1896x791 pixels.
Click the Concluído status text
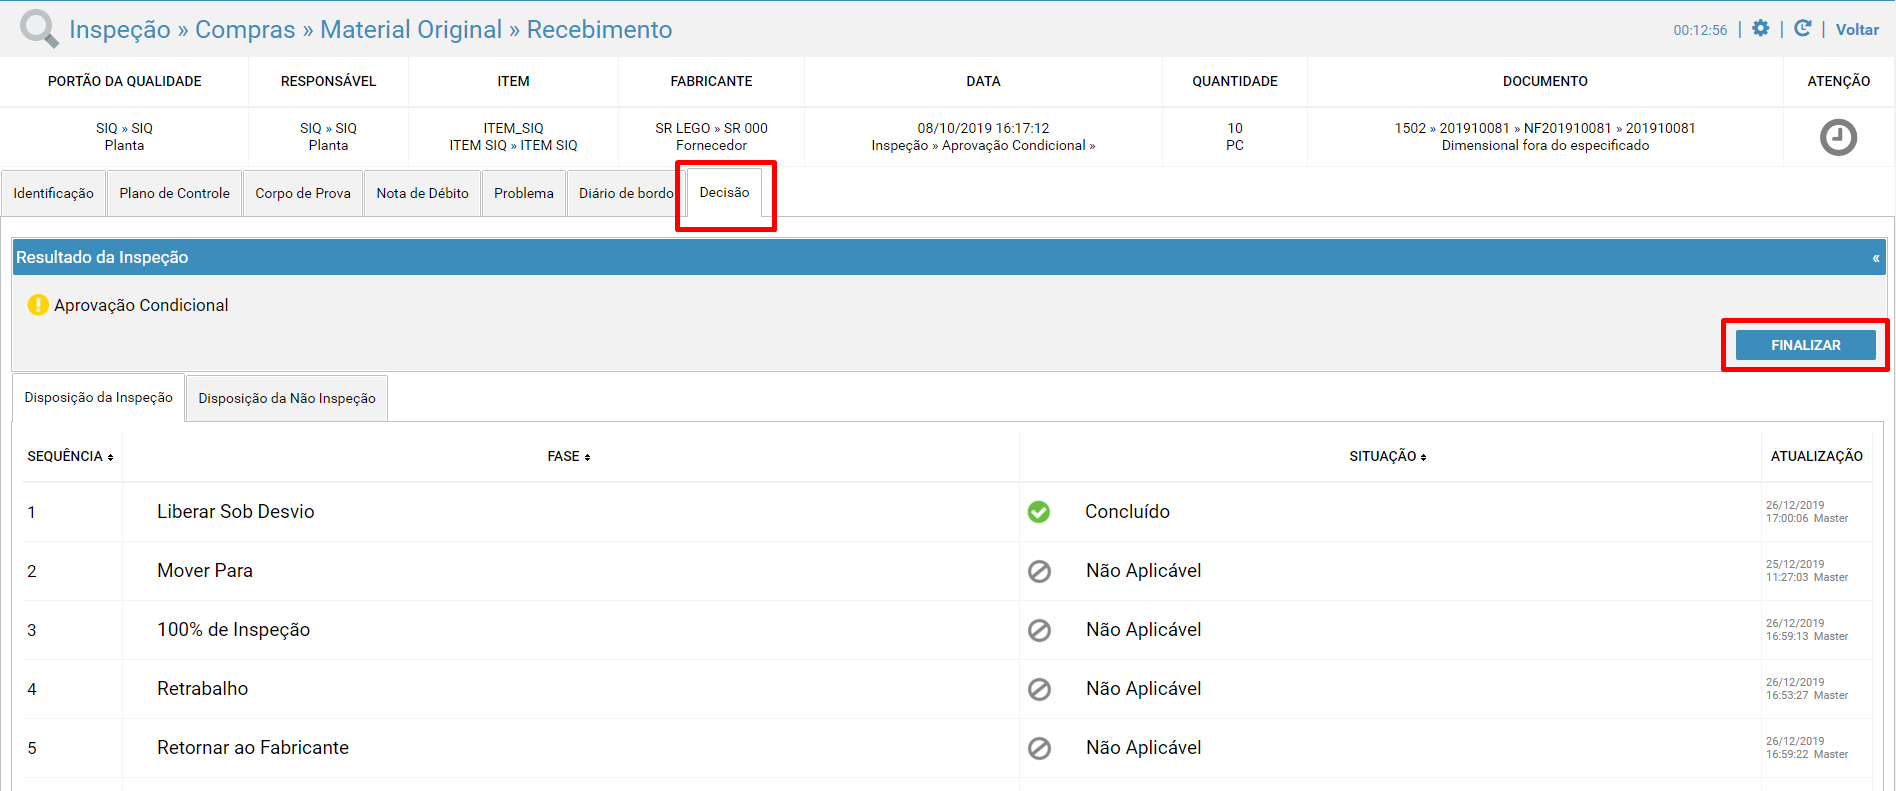[1127, 512]
